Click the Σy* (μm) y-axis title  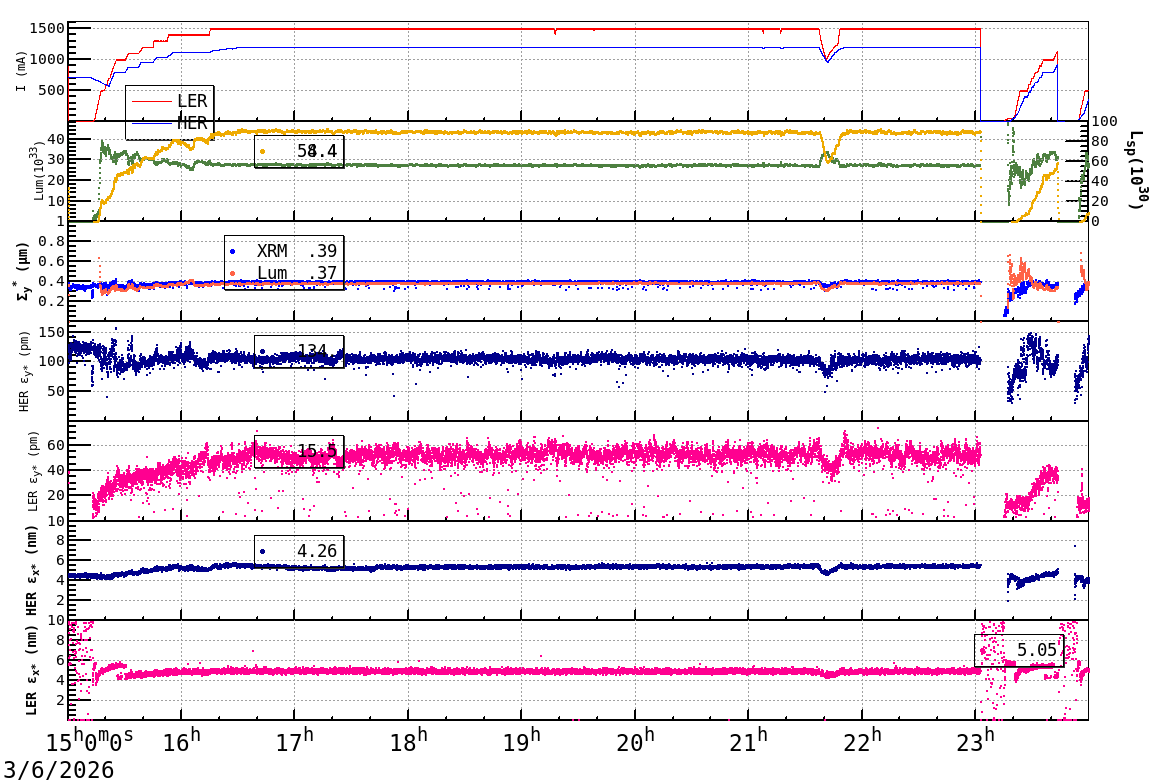click(x=21, y=270)
